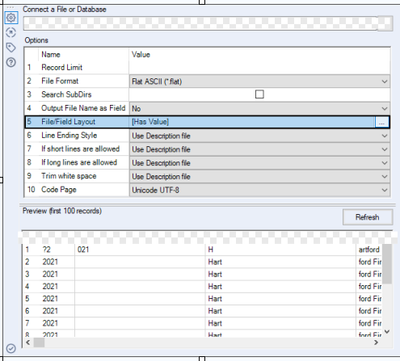Viewport: 400px width, 361px height.
Task: Click the preview scroll left arrow
Action: (28, 342)
